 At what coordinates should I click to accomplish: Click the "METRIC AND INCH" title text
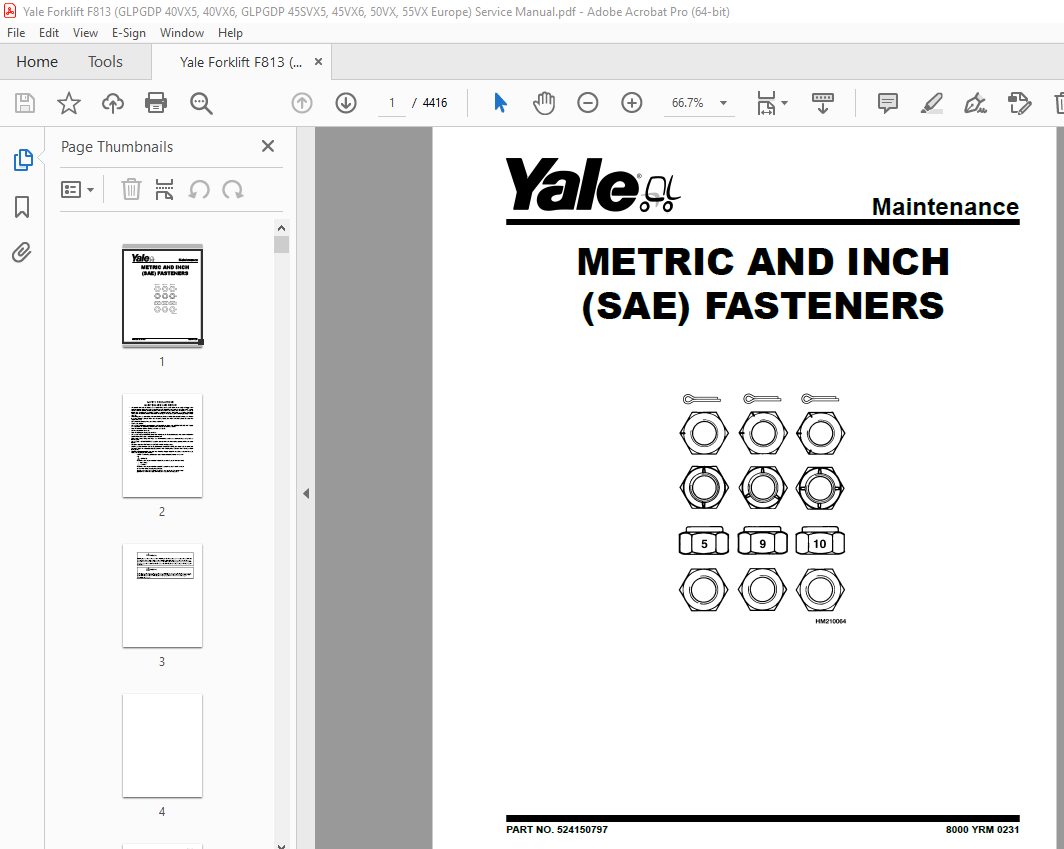tap(763, 262)
